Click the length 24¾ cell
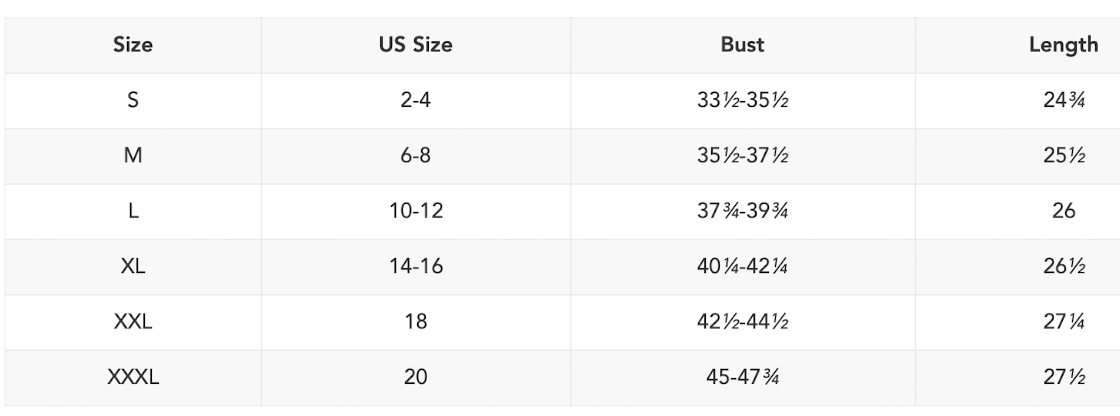This screenshot has width=1120, height=416. click(x=1064, y=101)
